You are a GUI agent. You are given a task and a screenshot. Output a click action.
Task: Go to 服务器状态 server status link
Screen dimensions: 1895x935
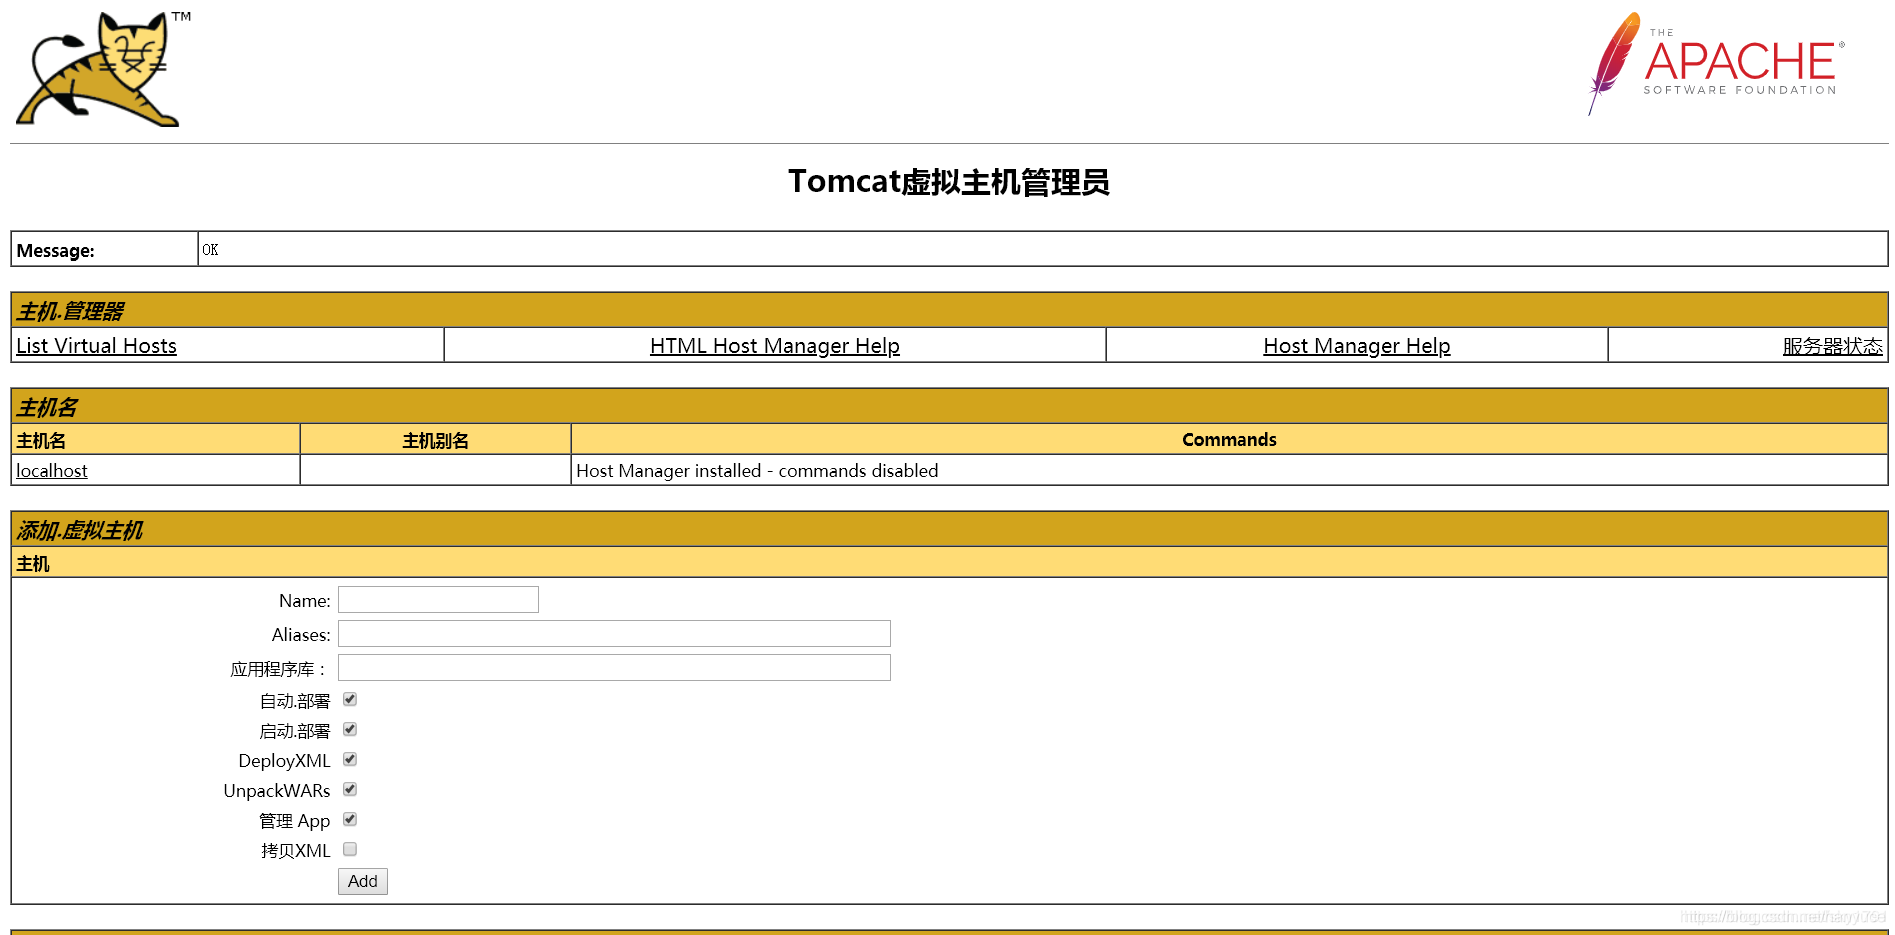click(x=1832, y=346)
